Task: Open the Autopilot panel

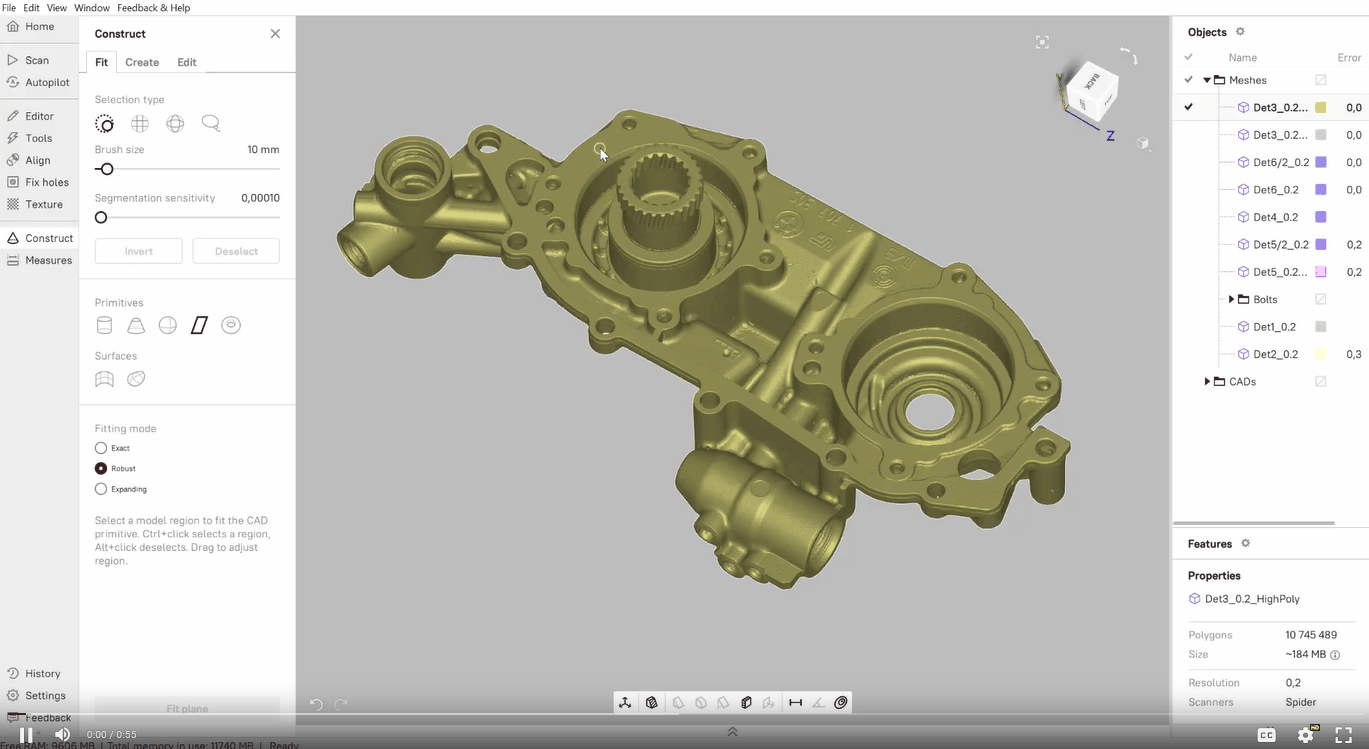Action: 38,82
